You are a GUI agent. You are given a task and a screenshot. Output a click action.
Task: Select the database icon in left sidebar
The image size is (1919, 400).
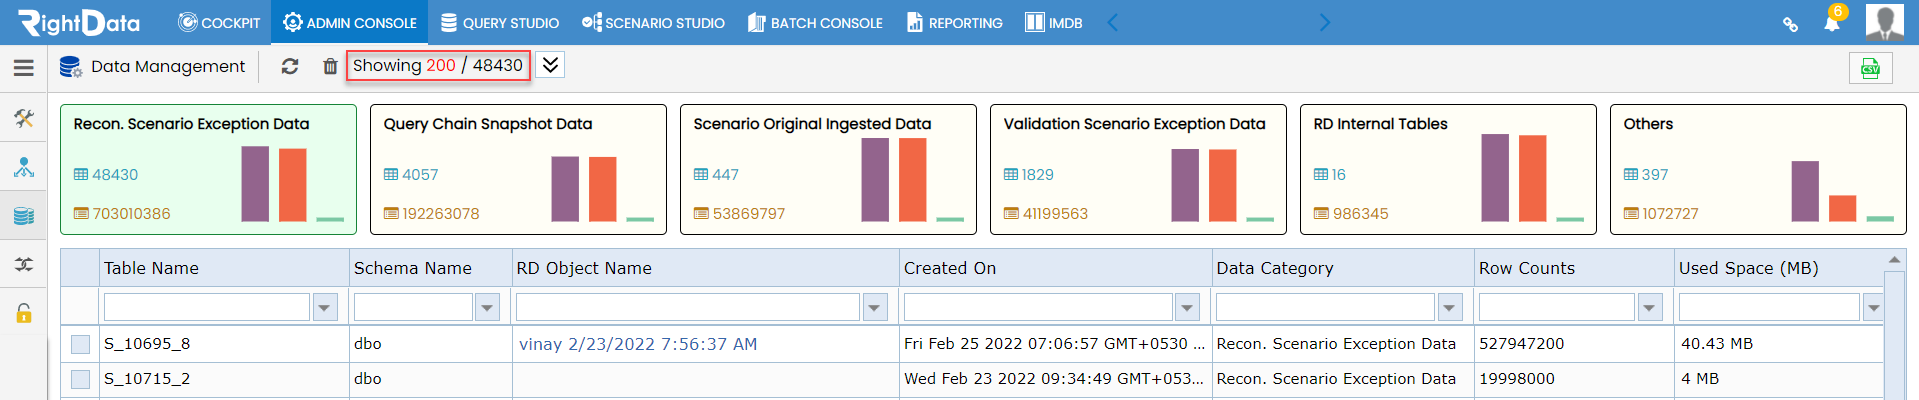(24, 215)
